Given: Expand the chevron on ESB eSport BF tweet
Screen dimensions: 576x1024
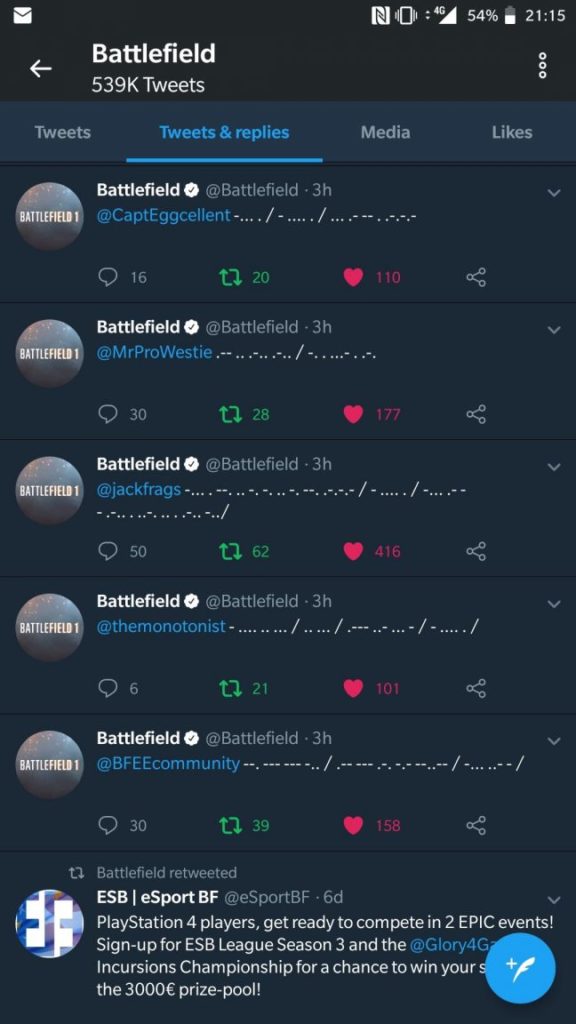Looking at the screenshot, I should coord(554,900).
